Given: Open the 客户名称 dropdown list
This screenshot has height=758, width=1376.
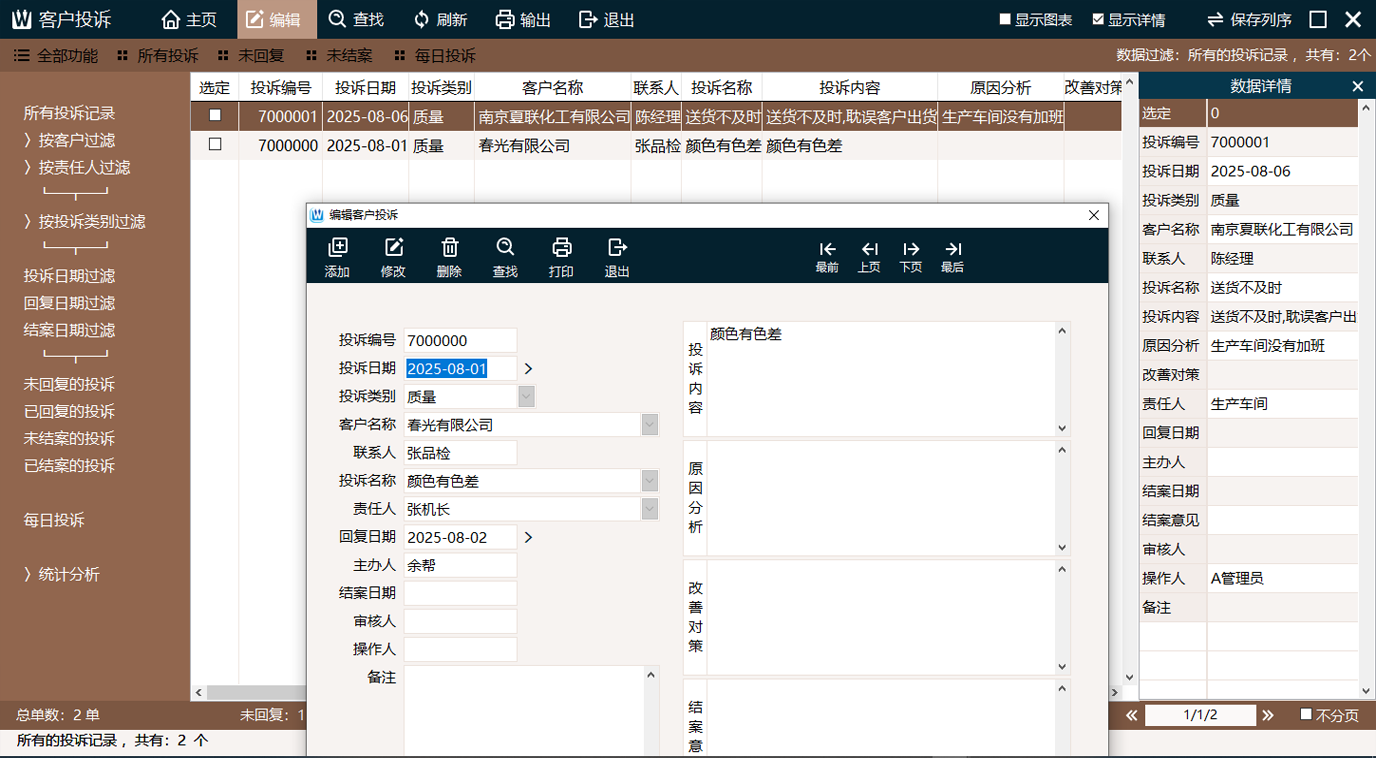Looking at the screenshot, I should click(650, 425).
